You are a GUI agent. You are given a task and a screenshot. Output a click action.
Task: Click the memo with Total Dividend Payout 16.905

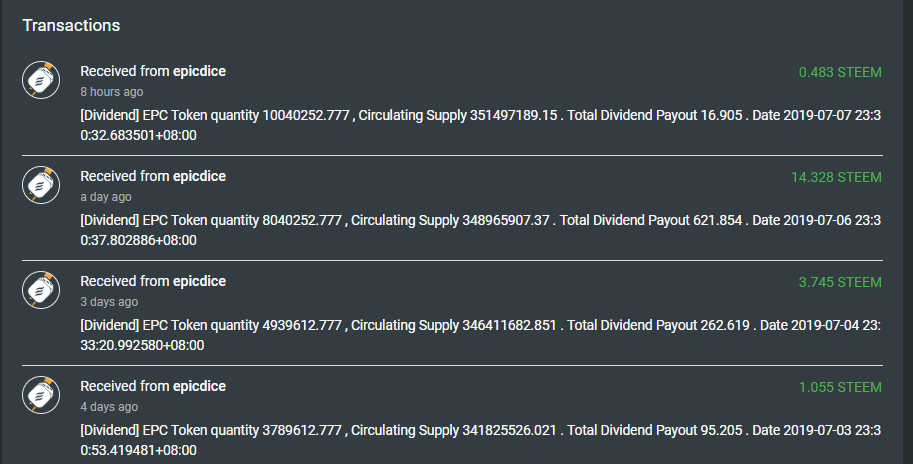click(480, 125)
